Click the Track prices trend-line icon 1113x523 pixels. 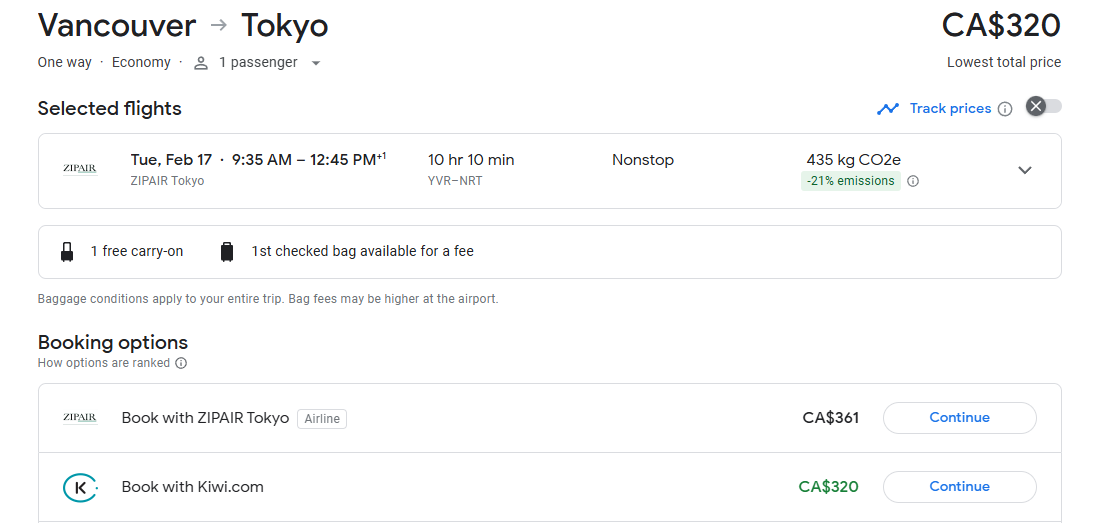point(887,109)
